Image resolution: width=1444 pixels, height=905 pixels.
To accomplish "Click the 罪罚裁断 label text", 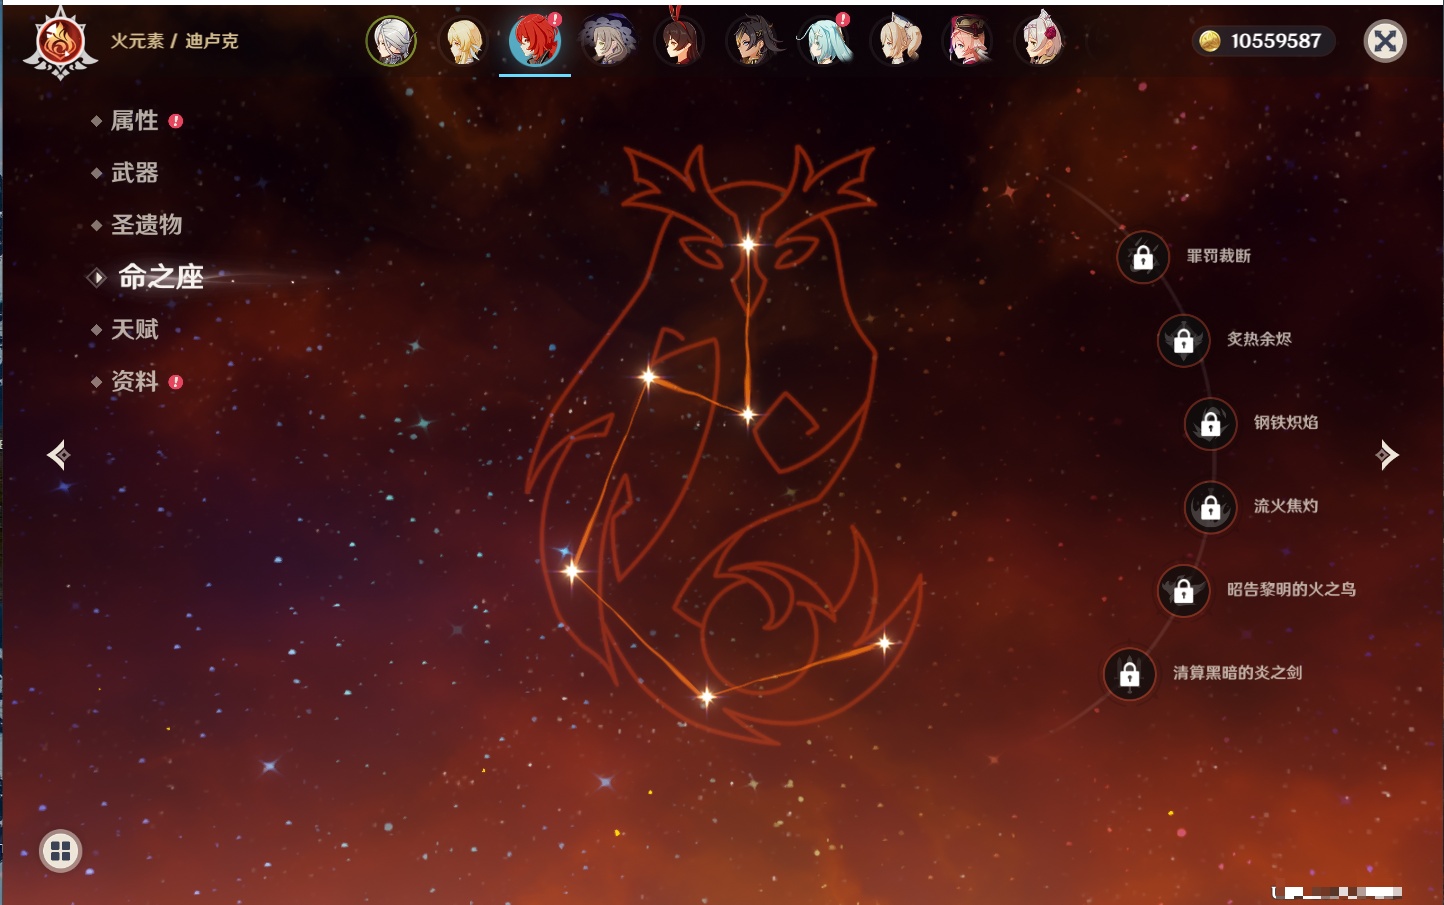I will tap(1219, 256).
